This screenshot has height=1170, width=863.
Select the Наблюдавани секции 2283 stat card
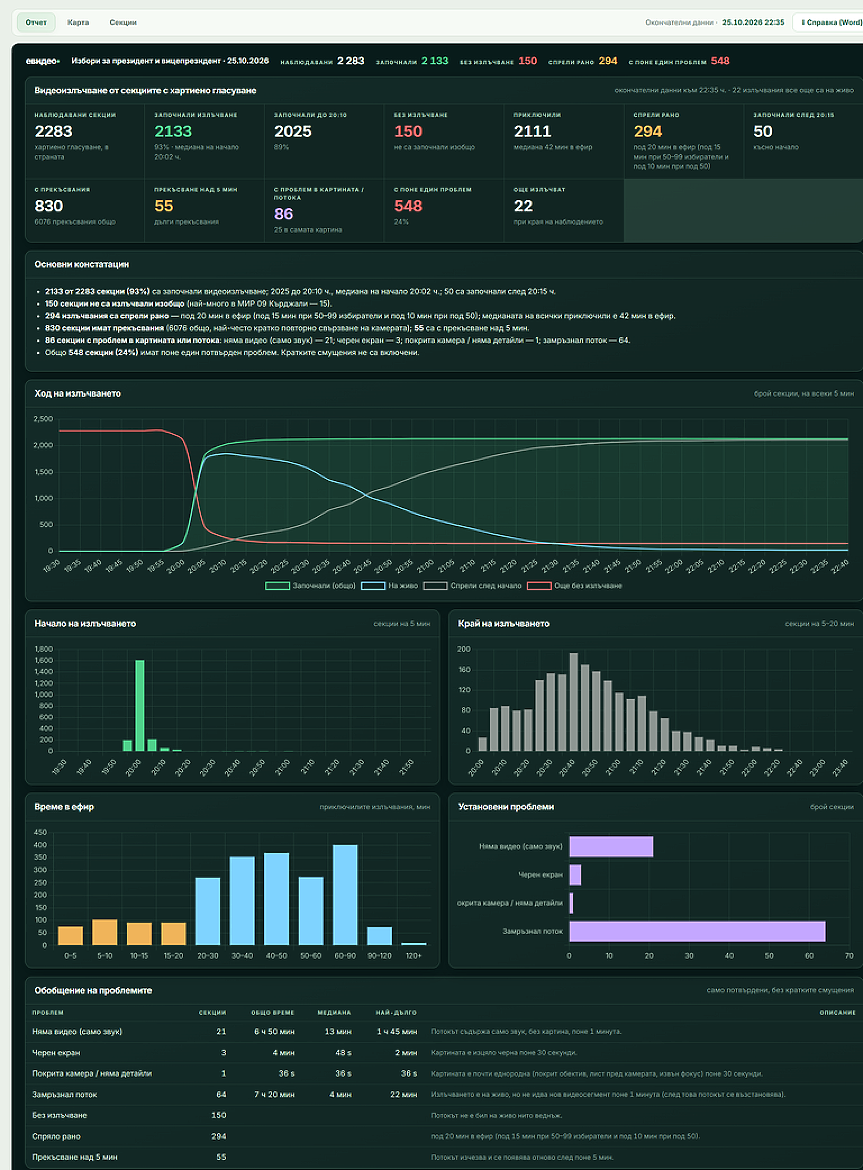tap(85, 141)
